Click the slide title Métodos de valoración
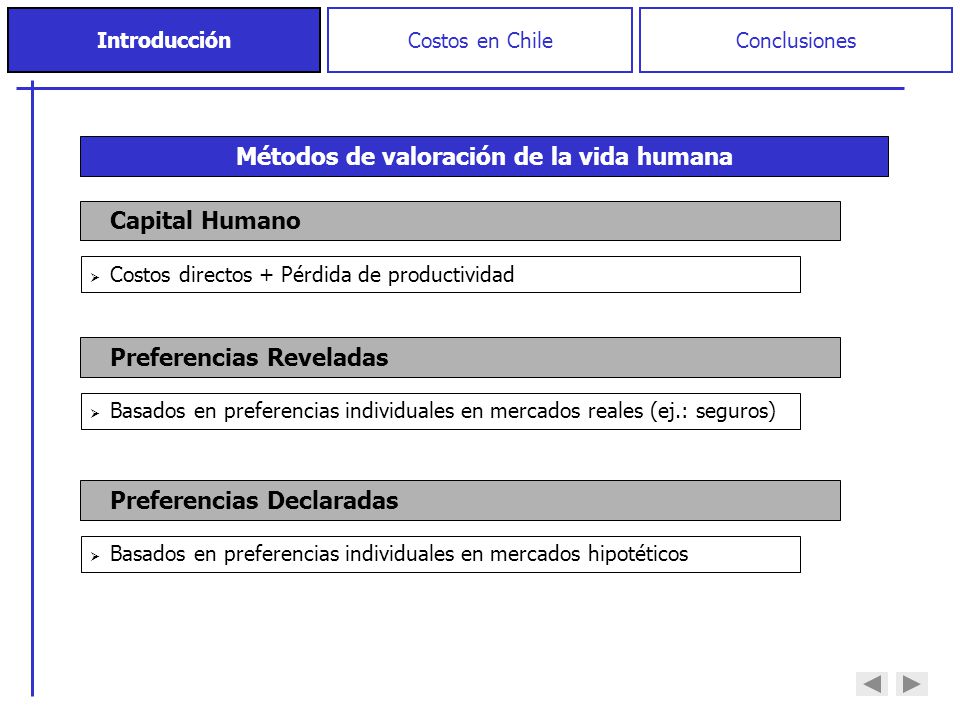The height and width of the screenshot is (720, 960). click(484, 157)
